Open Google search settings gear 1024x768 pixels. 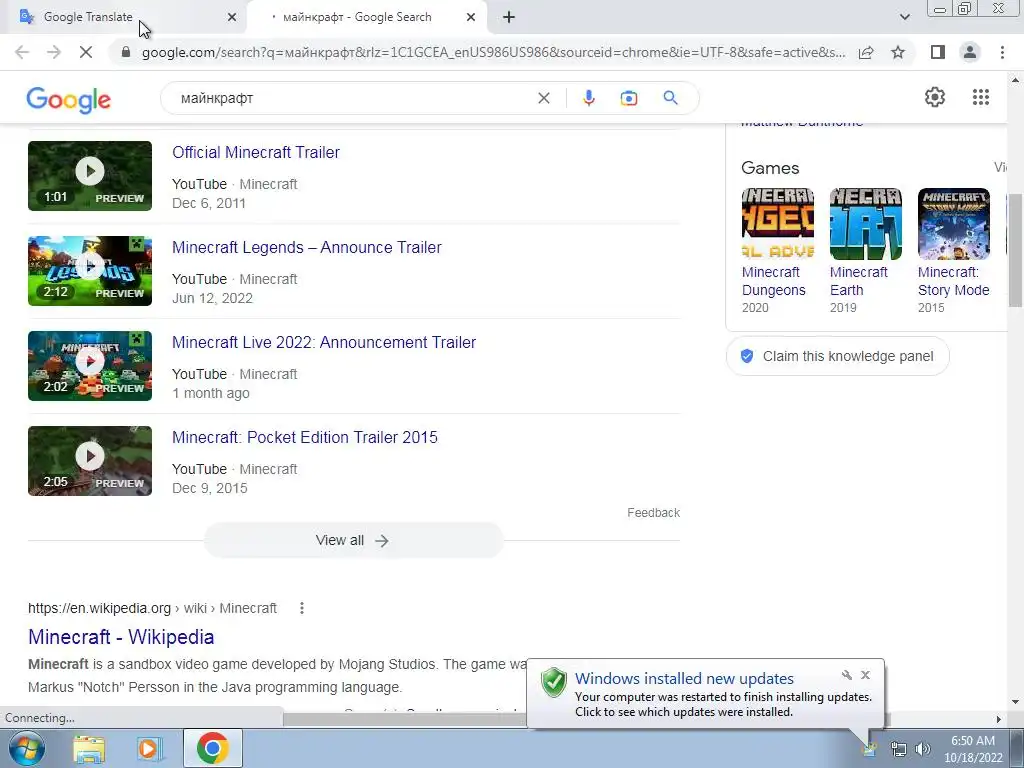tap(935, 97)
